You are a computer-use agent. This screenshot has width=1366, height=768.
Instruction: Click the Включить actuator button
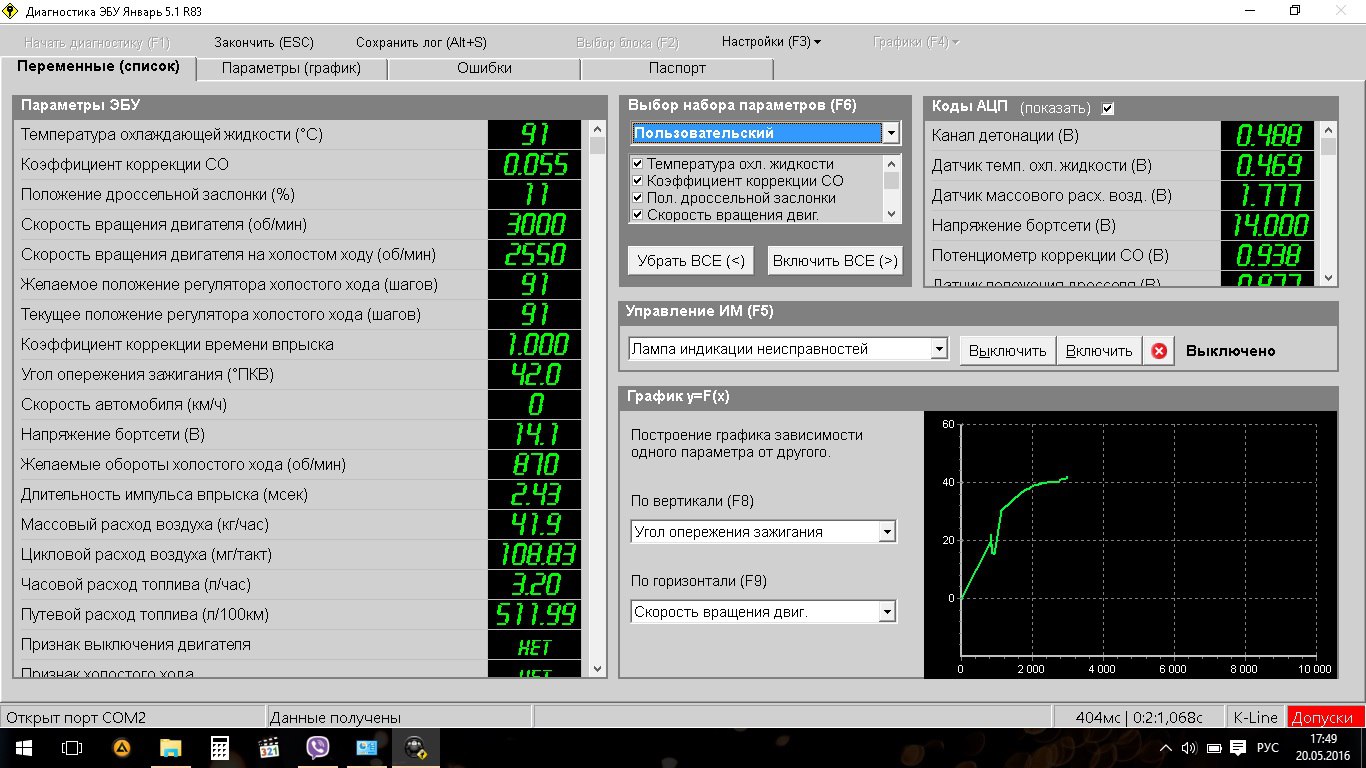point(1099,351)
